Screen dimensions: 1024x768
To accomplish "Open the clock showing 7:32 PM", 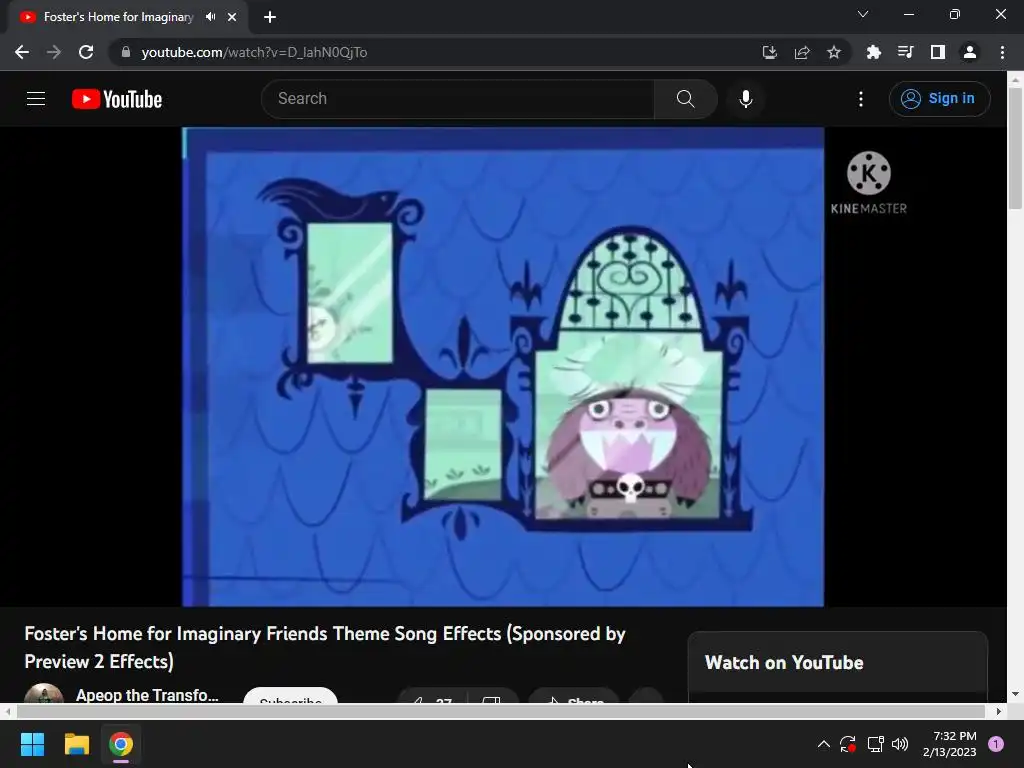I will tap(950, 744).
